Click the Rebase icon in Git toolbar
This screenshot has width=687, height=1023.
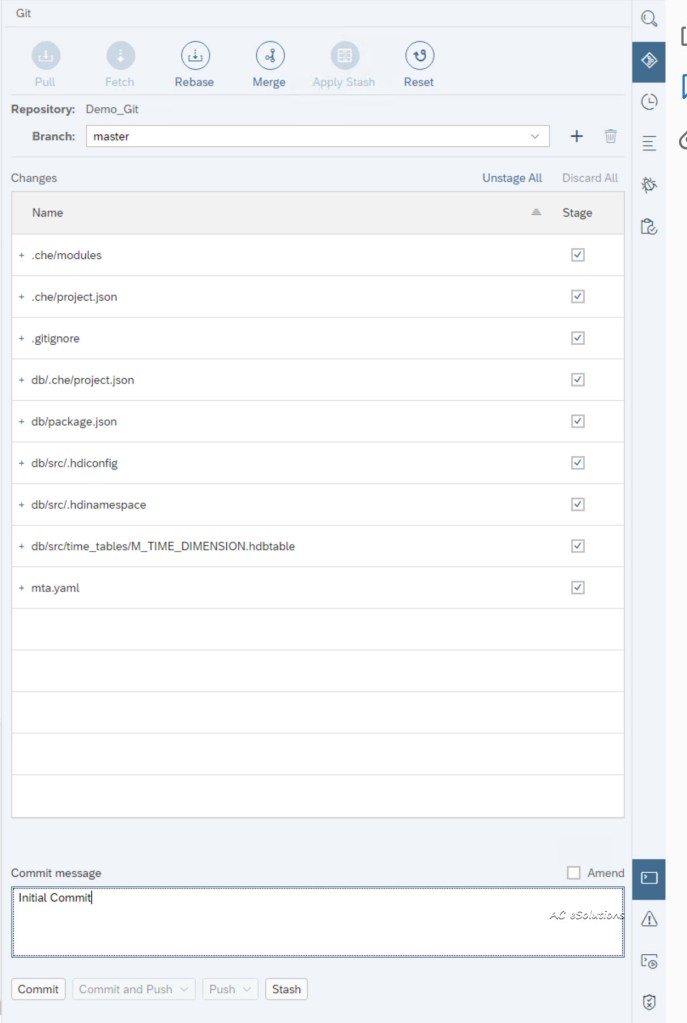[194, 56]
